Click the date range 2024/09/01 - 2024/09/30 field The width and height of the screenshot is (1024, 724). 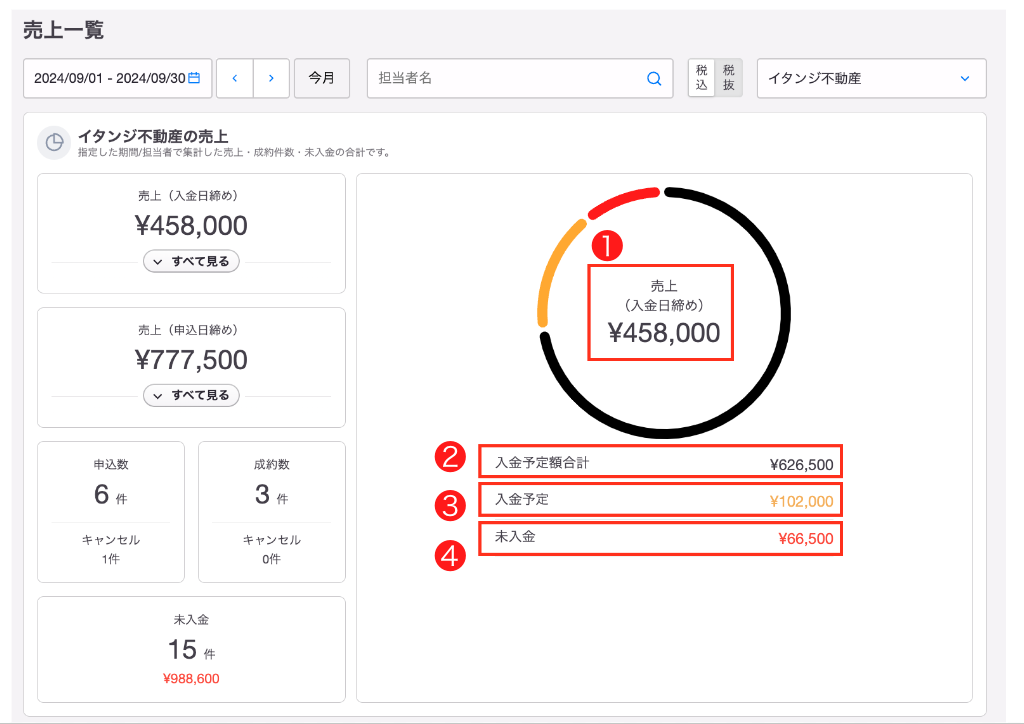pos(118,78)
